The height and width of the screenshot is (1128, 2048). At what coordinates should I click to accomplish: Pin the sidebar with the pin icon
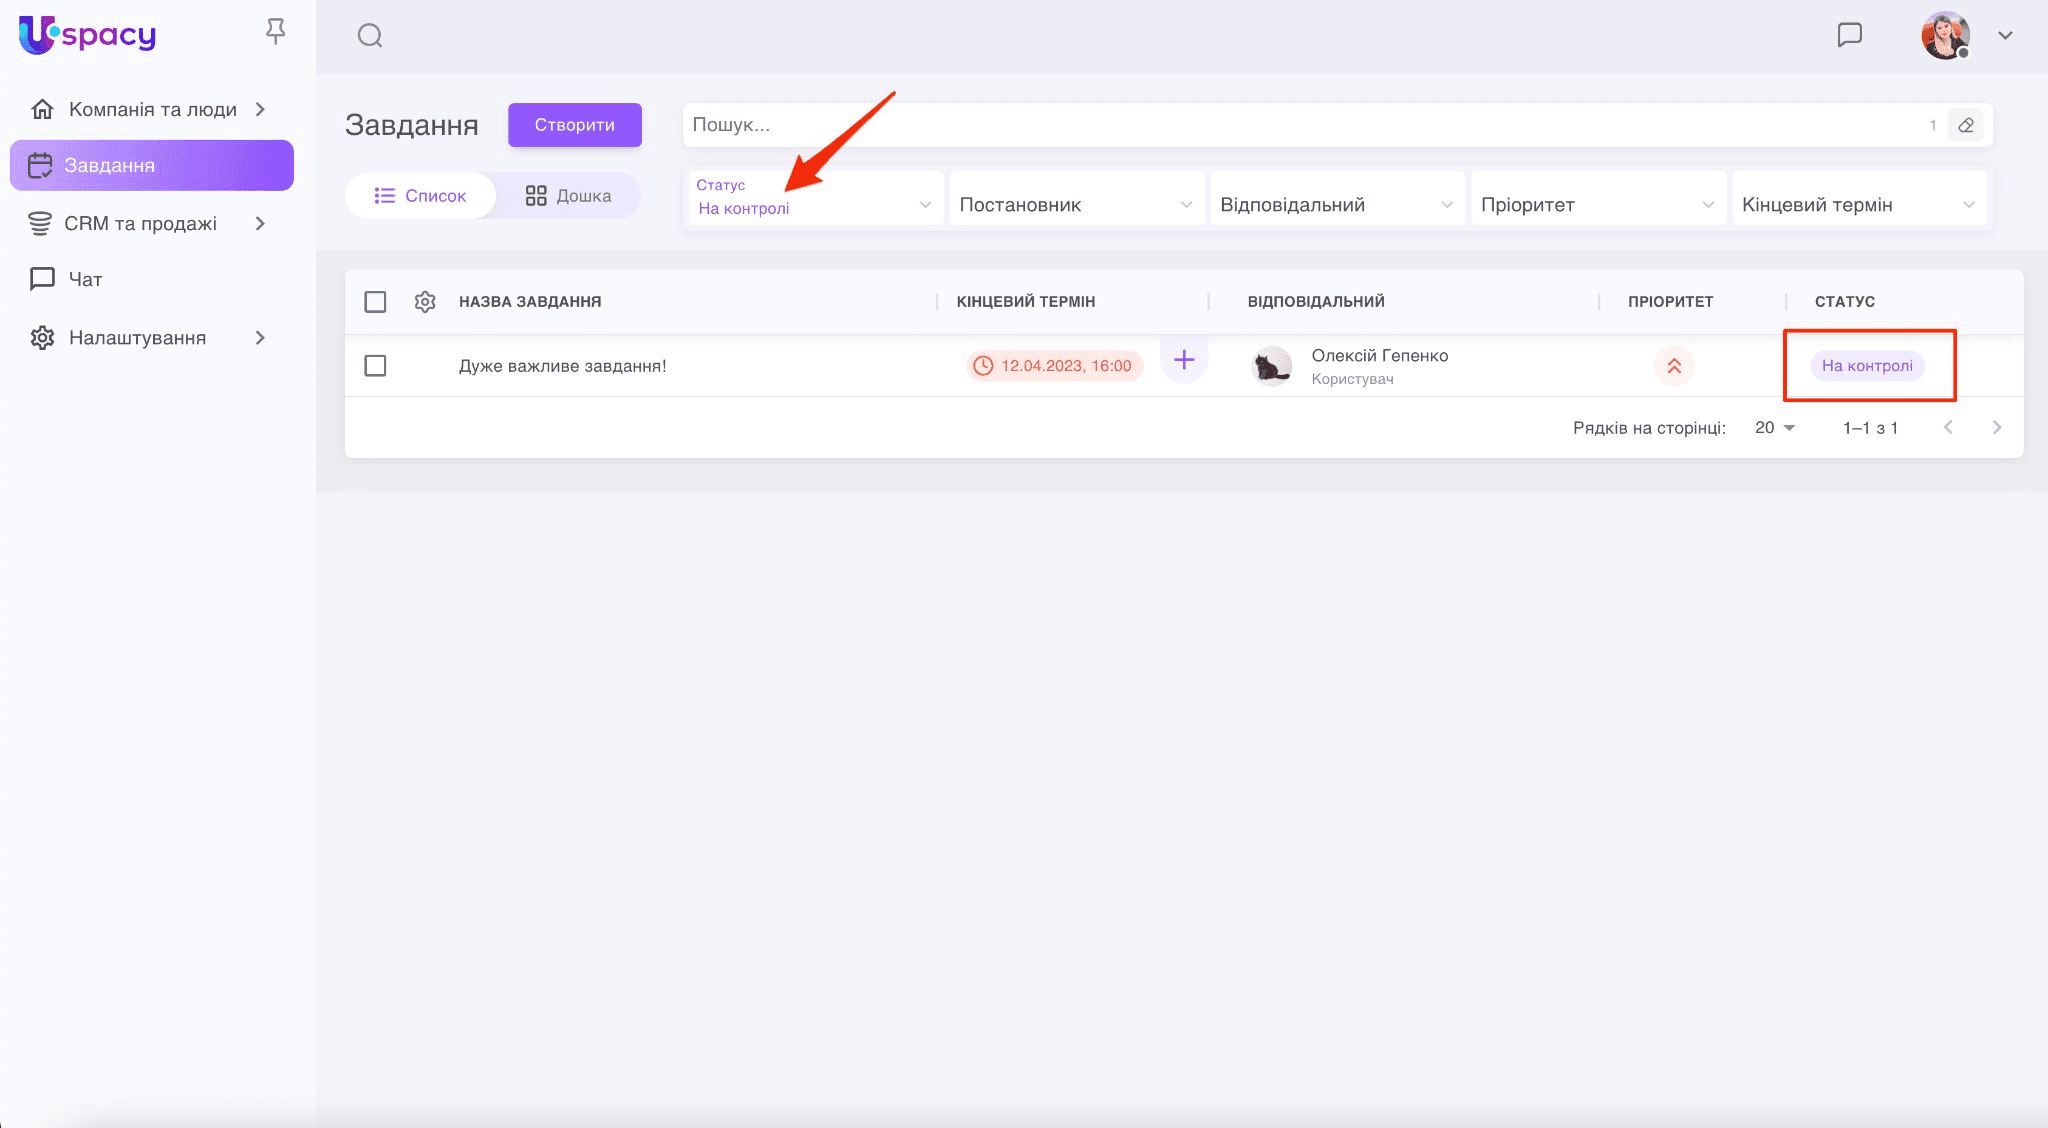click(x=275, y=33)
